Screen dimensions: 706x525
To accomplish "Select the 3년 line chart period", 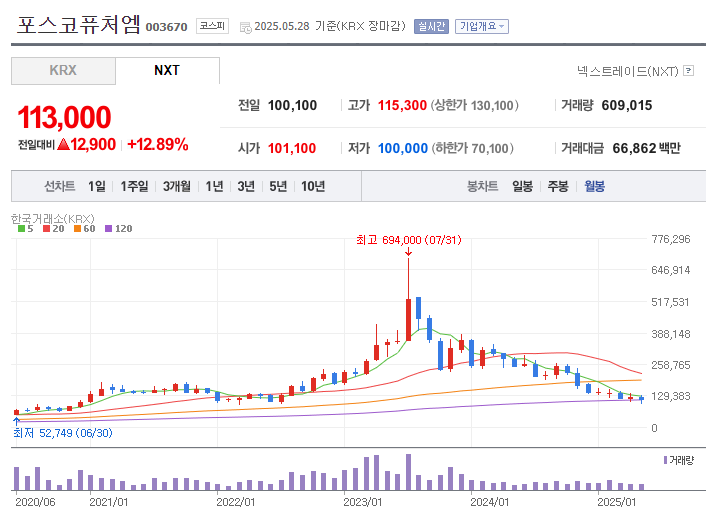I will tap(246, 186).
